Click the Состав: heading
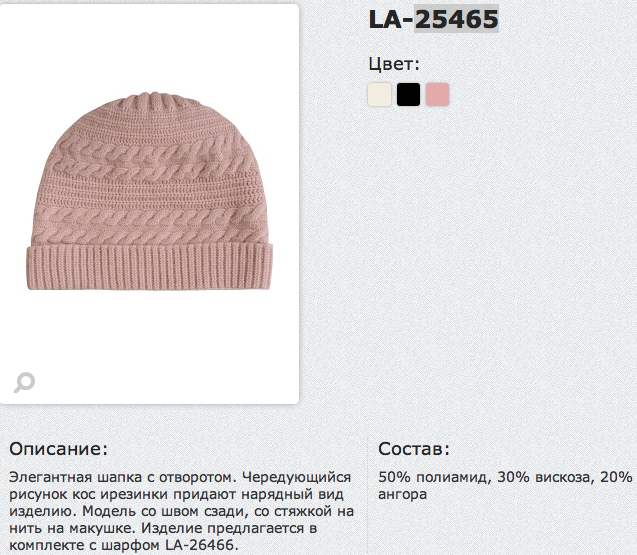The image size is (637, 555). pos(414,449)
